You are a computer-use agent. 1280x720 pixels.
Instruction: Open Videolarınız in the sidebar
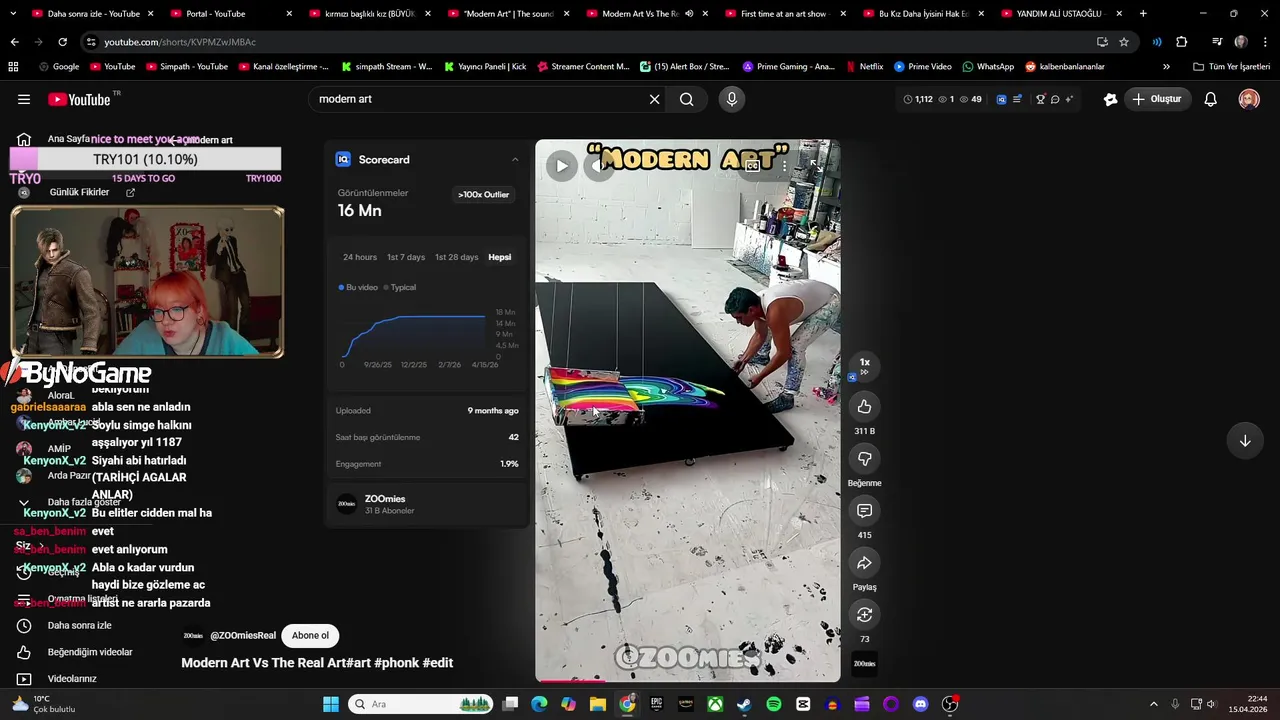pos(60,679)
